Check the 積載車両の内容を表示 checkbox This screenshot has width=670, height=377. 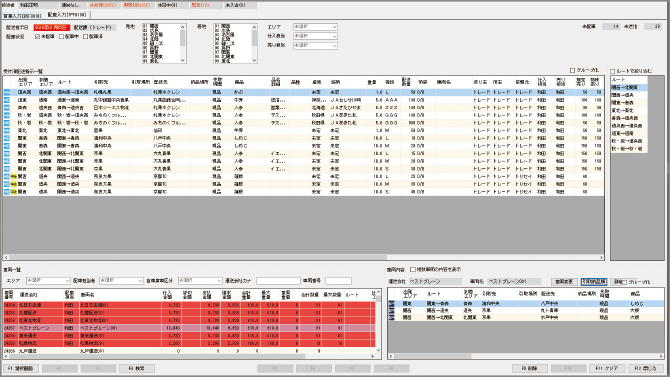pos(413,270)
